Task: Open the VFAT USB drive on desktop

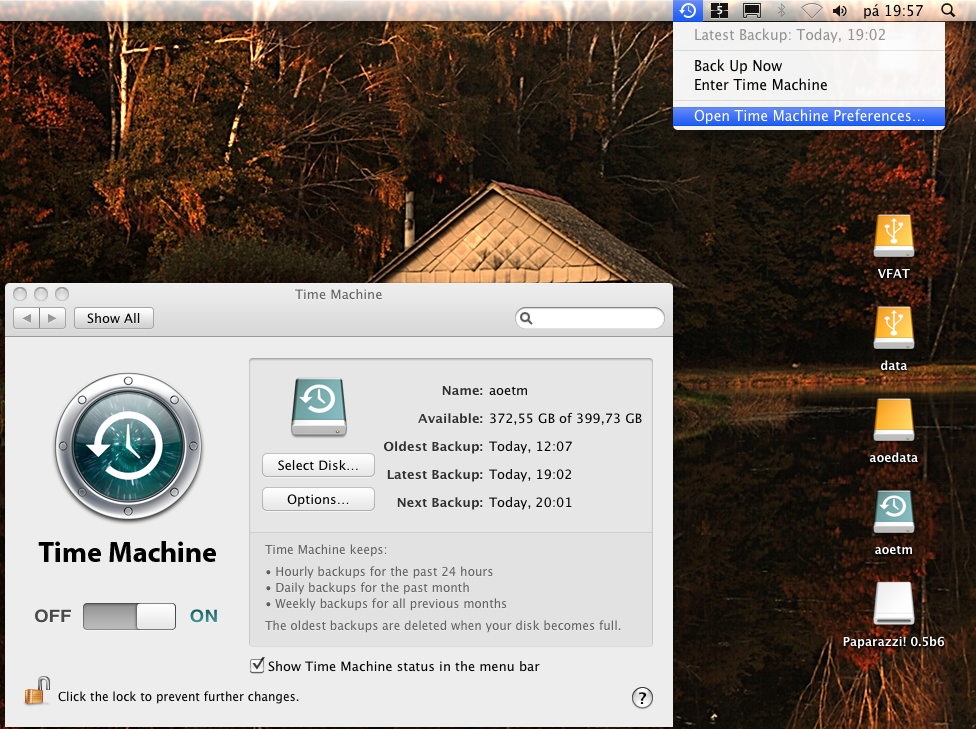Action: (893, 237)
